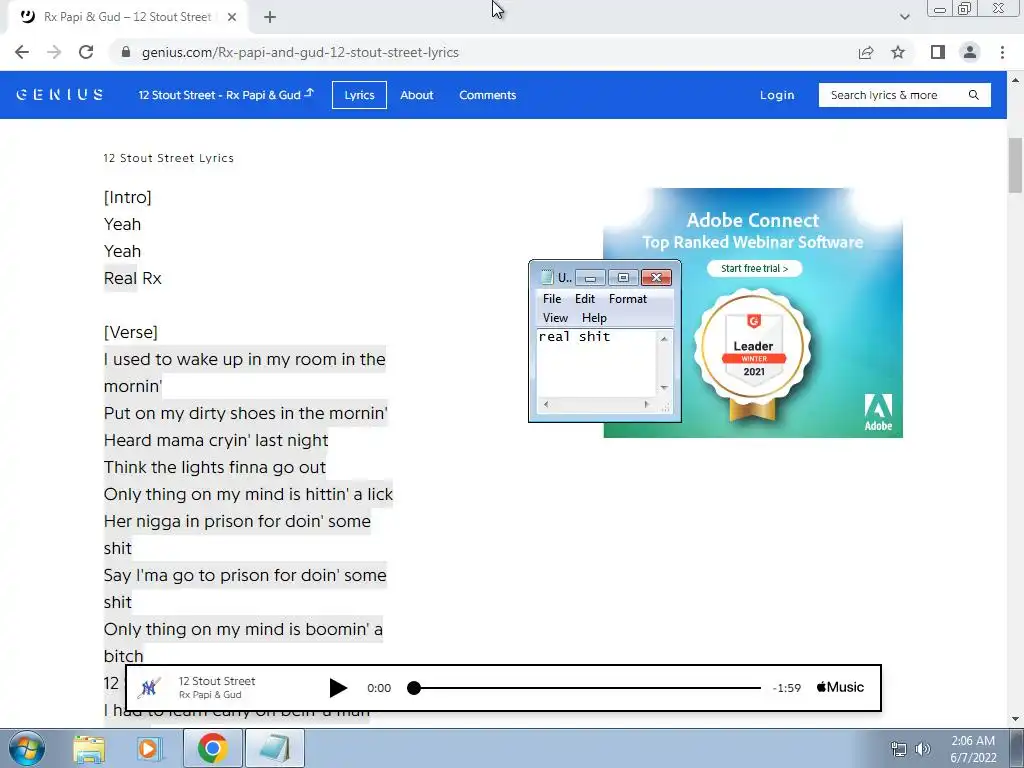Image resolution: width=1024 pixels, height=768 pixels.
Task: Click the network tray icon
Action: 899,749
